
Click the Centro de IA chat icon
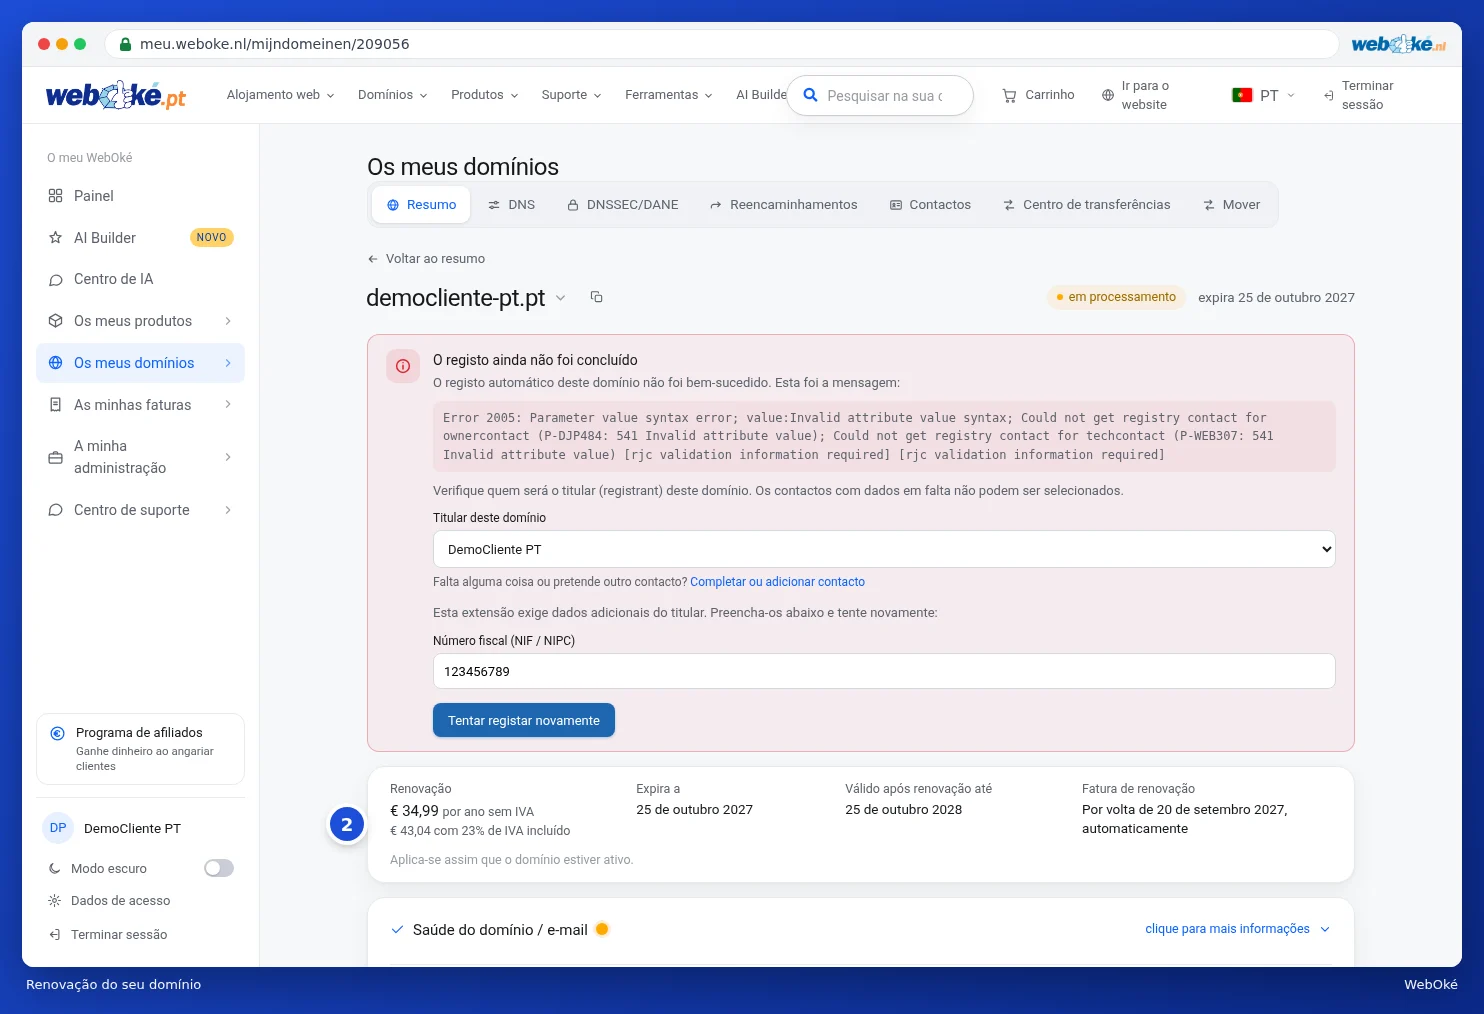(x=55, y=280)
